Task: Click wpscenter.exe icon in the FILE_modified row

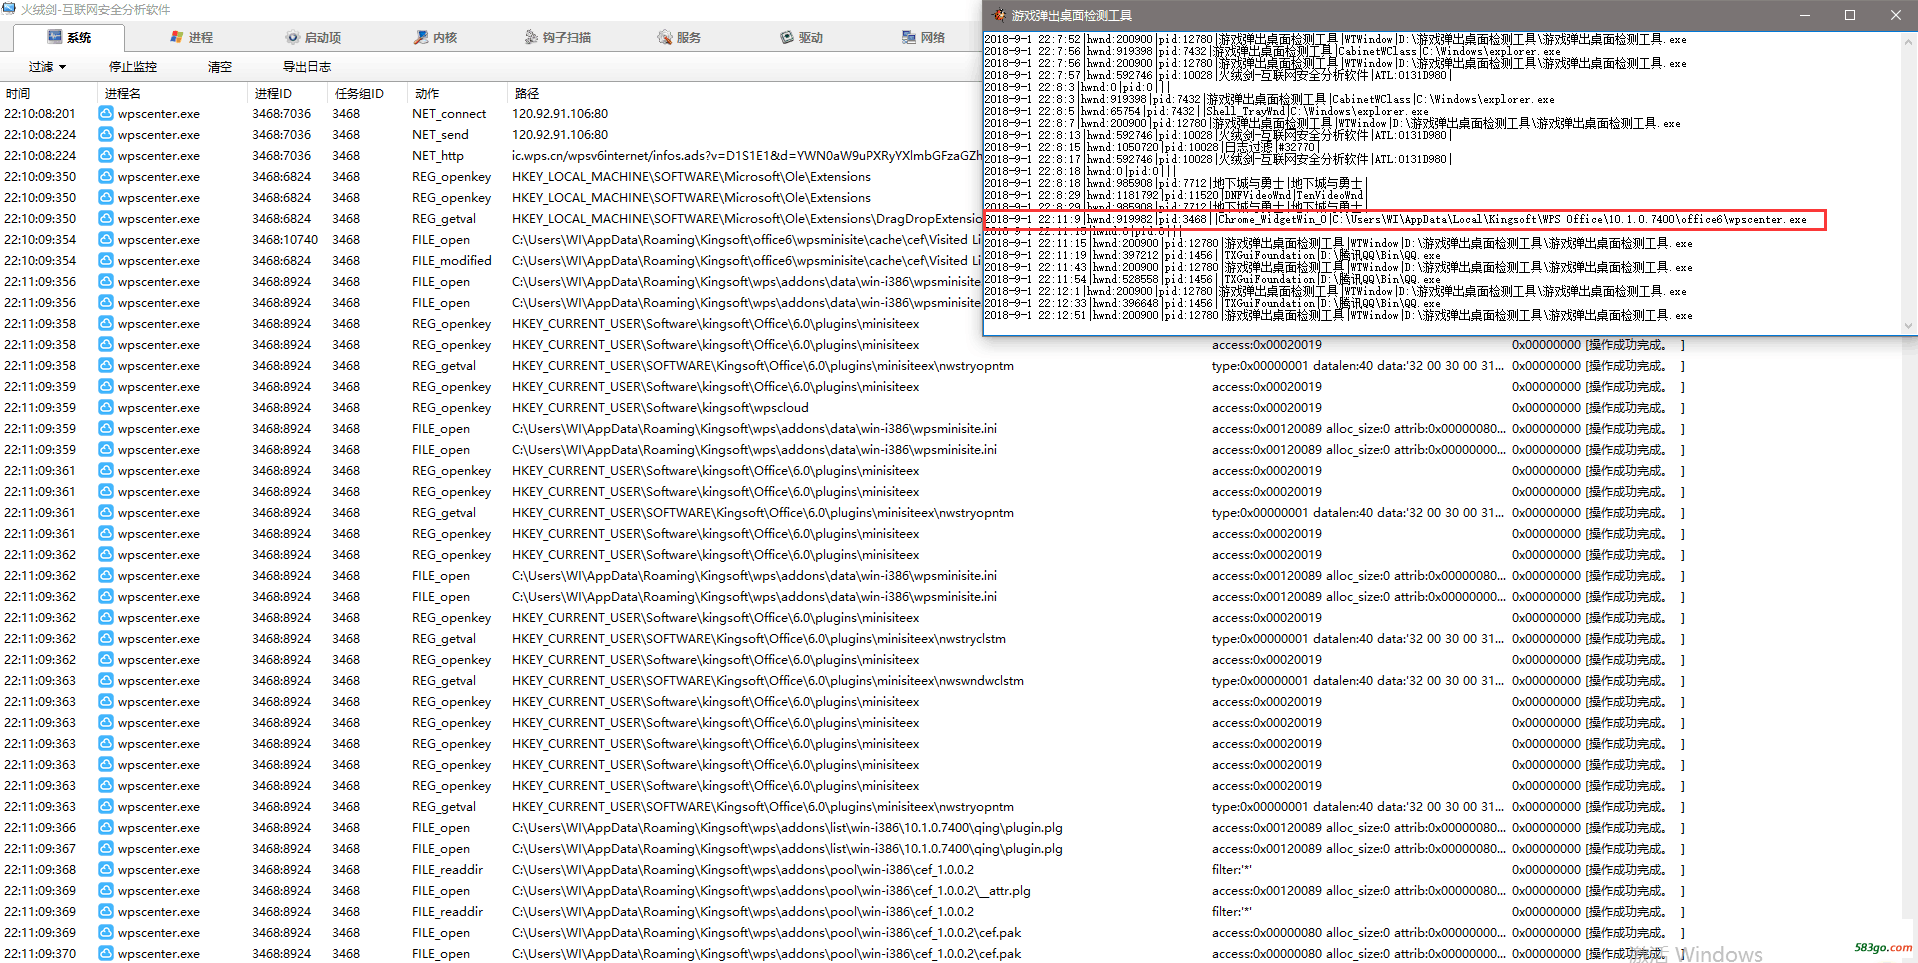Action: point(106,261)
